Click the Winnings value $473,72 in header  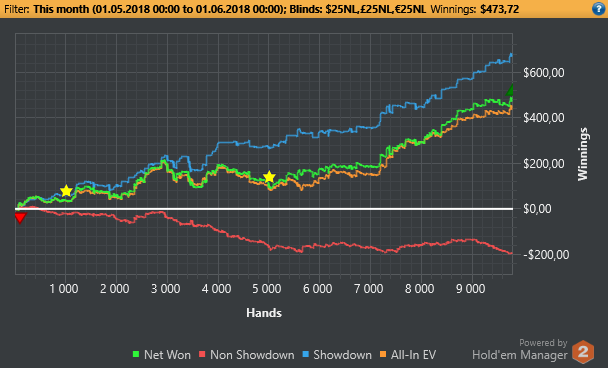tap(499, 9)
